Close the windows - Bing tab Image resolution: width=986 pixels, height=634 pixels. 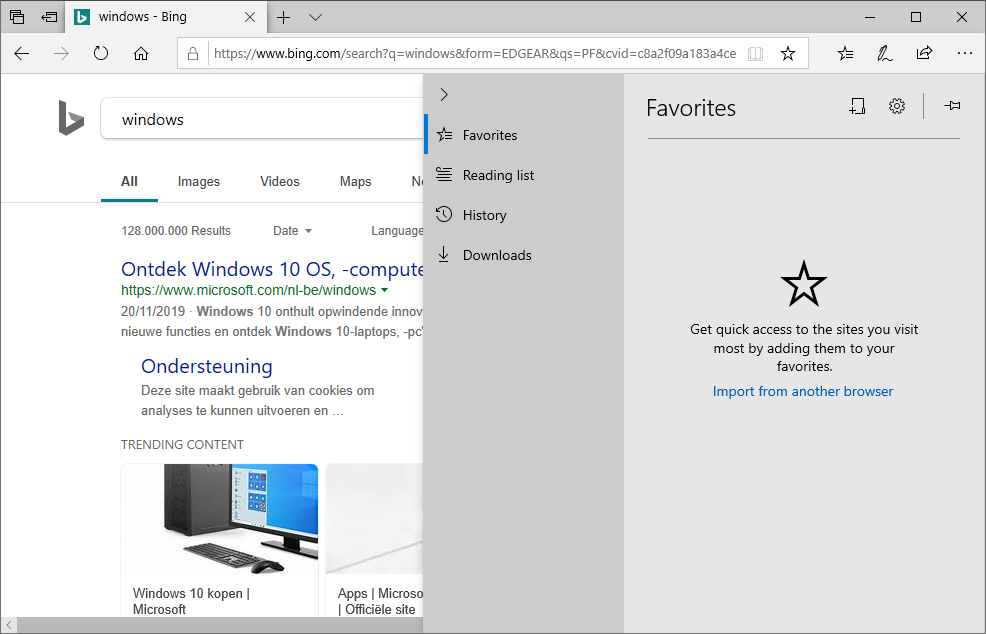[x=250, y=17]
